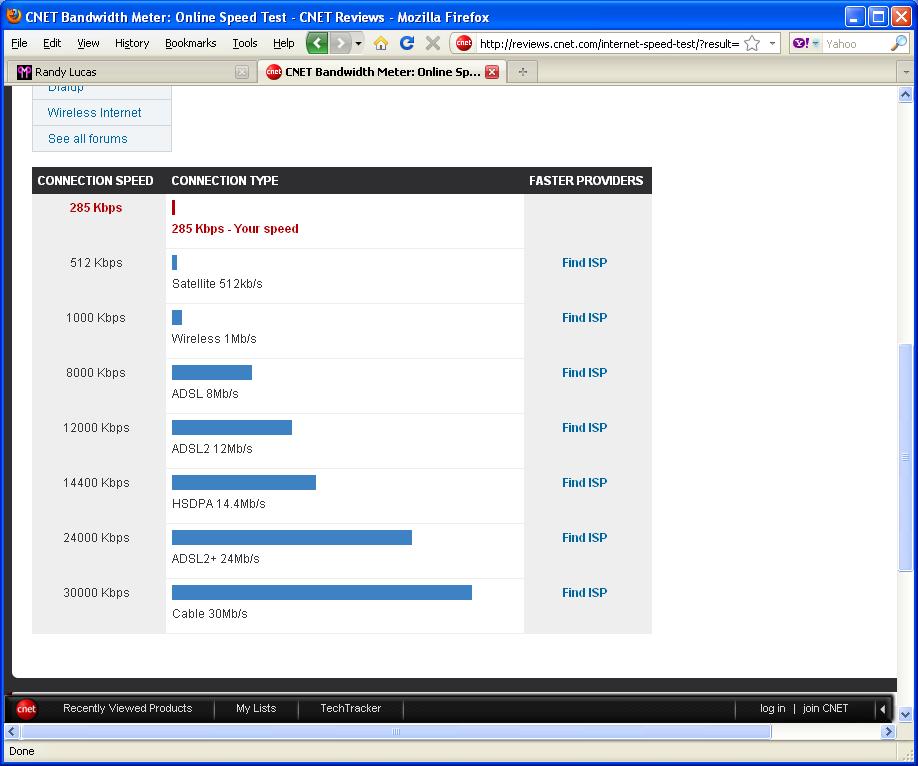Click the horizontal scrollbar thumb

pos(395,732)
